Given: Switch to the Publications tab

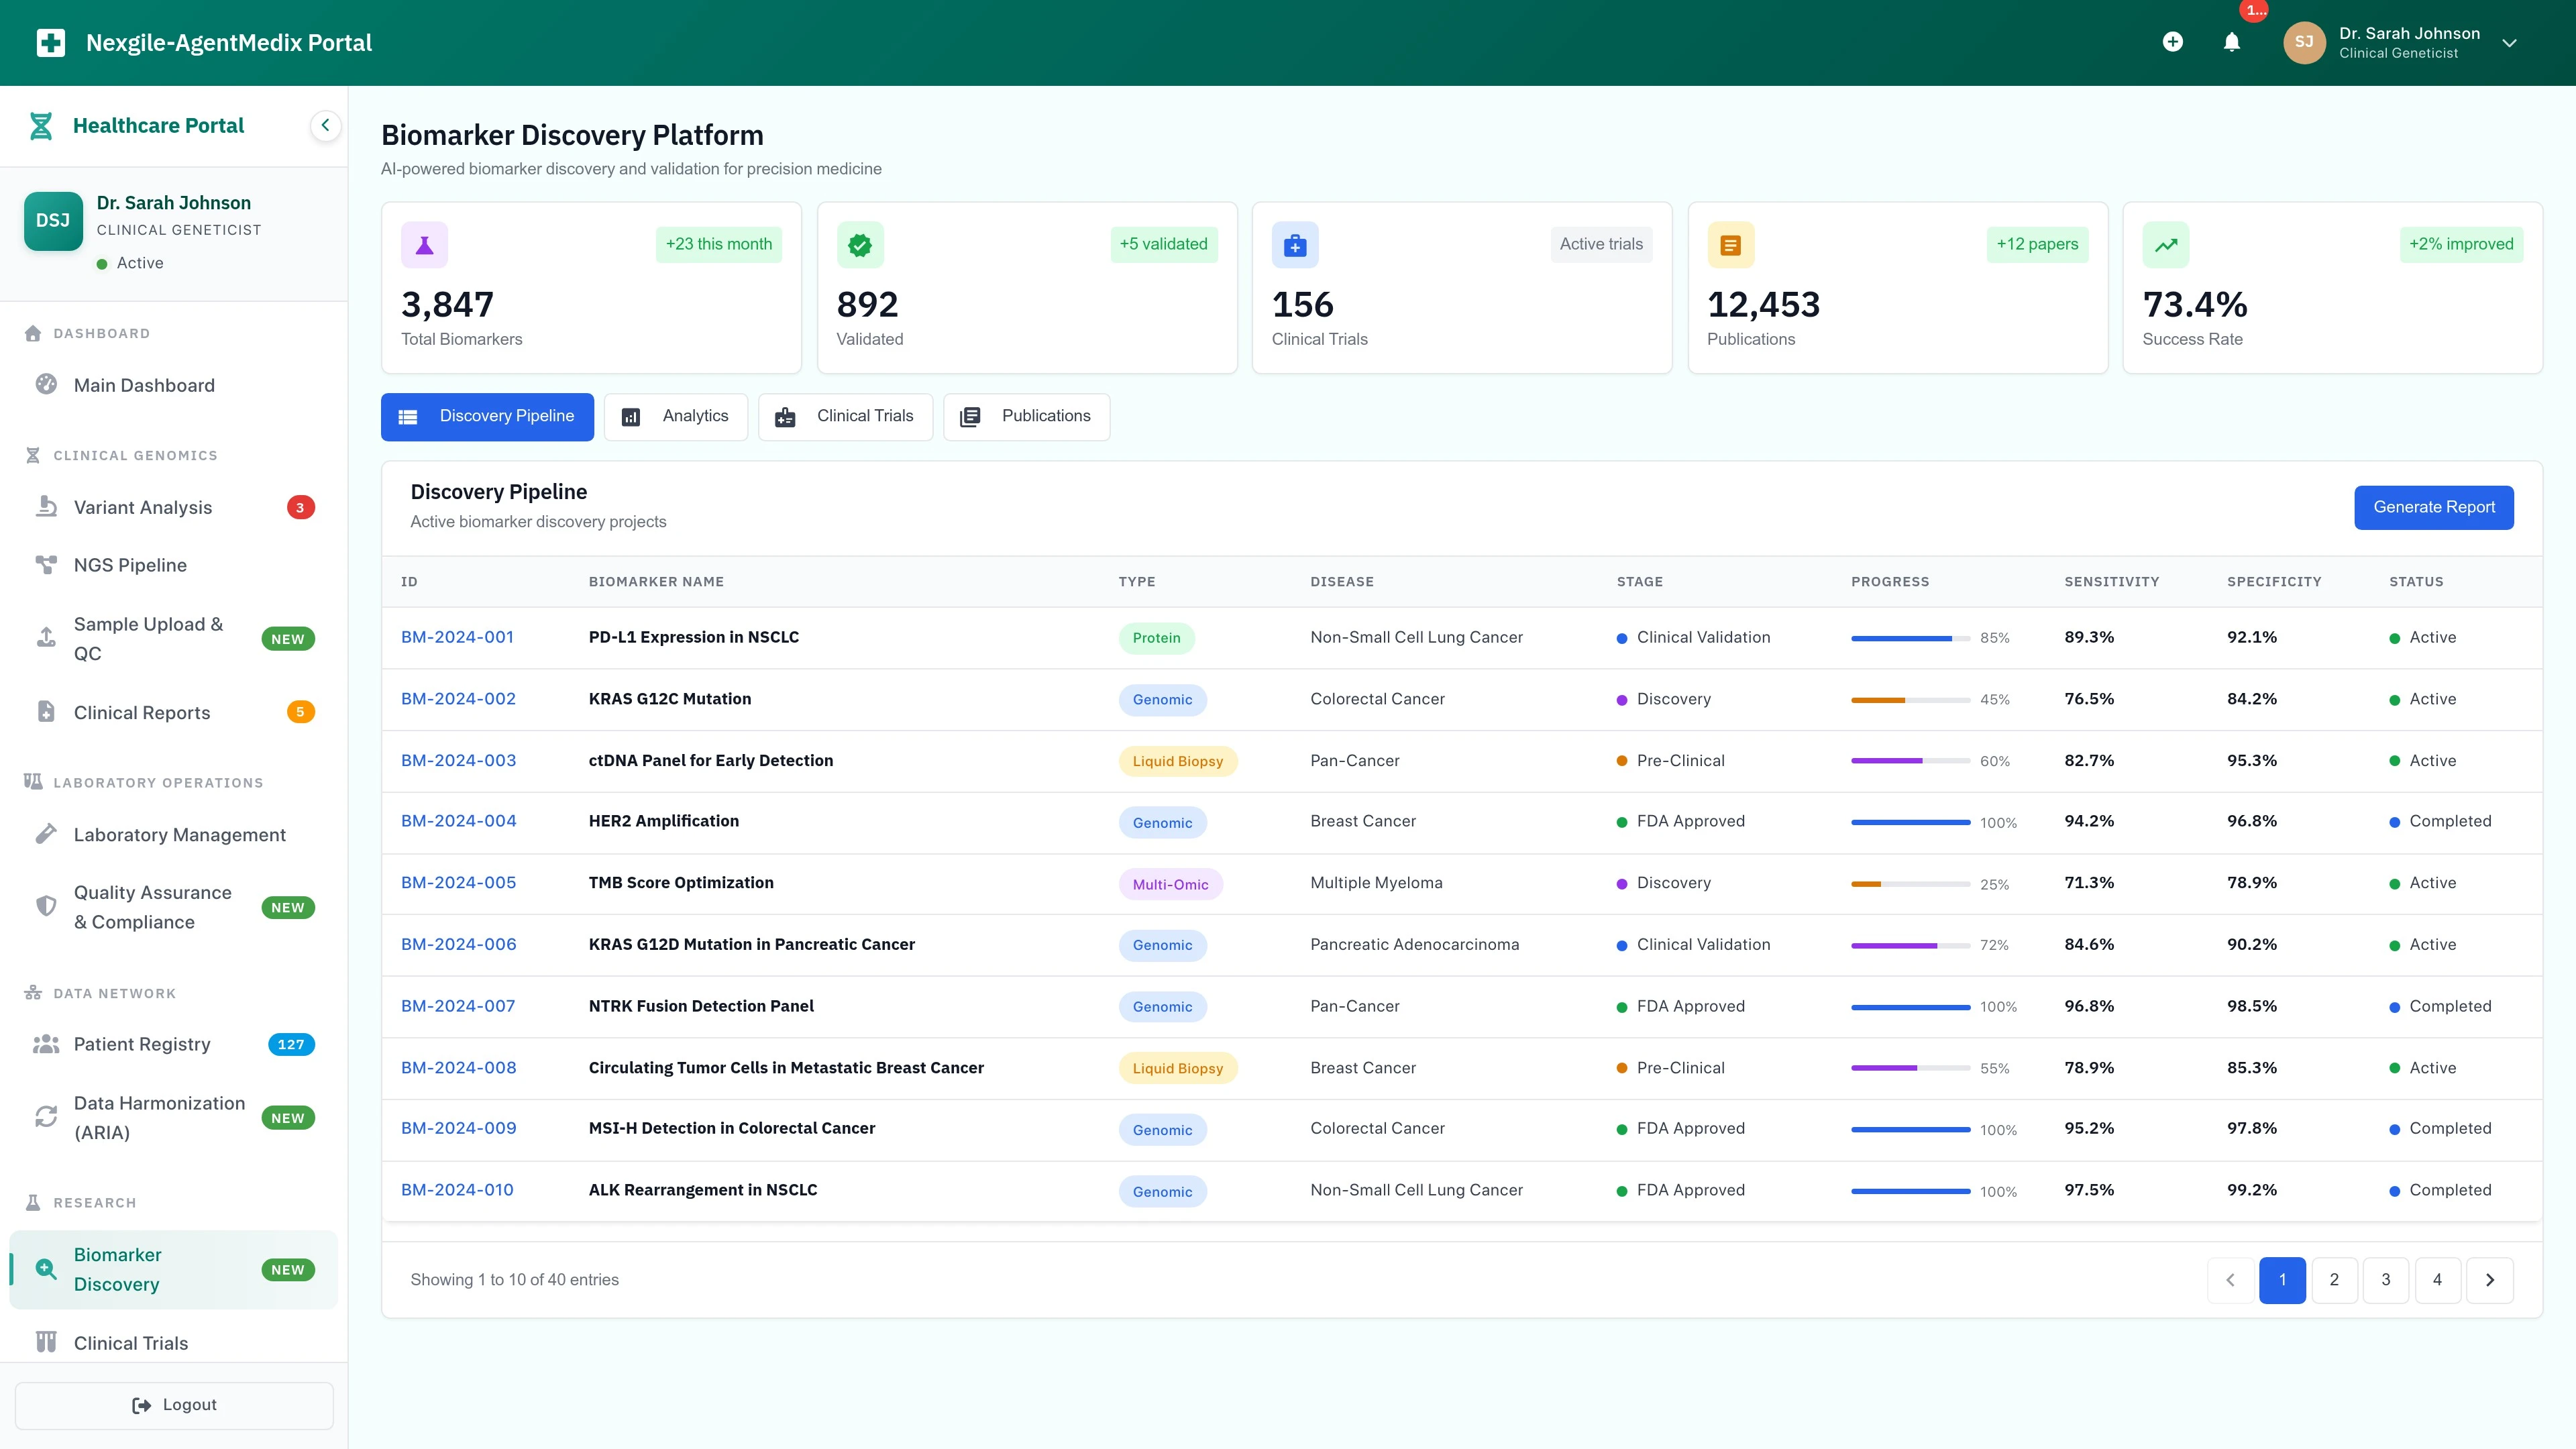Looking at the screenshot, I should tap(1026, 416).
